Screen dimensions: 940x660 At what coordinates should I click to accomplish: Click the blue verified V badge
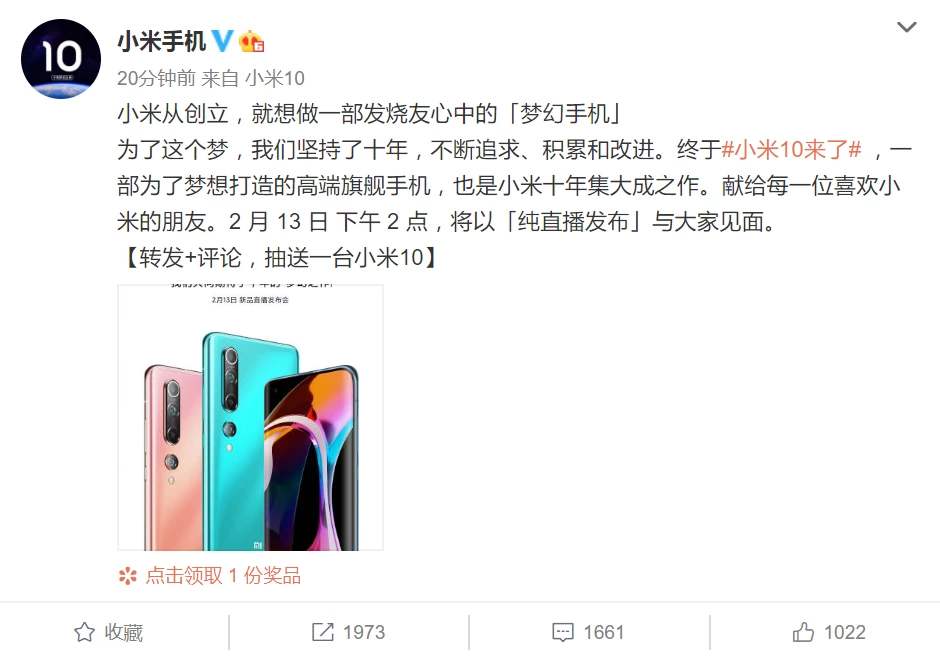pyautogui.click(x=222, y=41)
